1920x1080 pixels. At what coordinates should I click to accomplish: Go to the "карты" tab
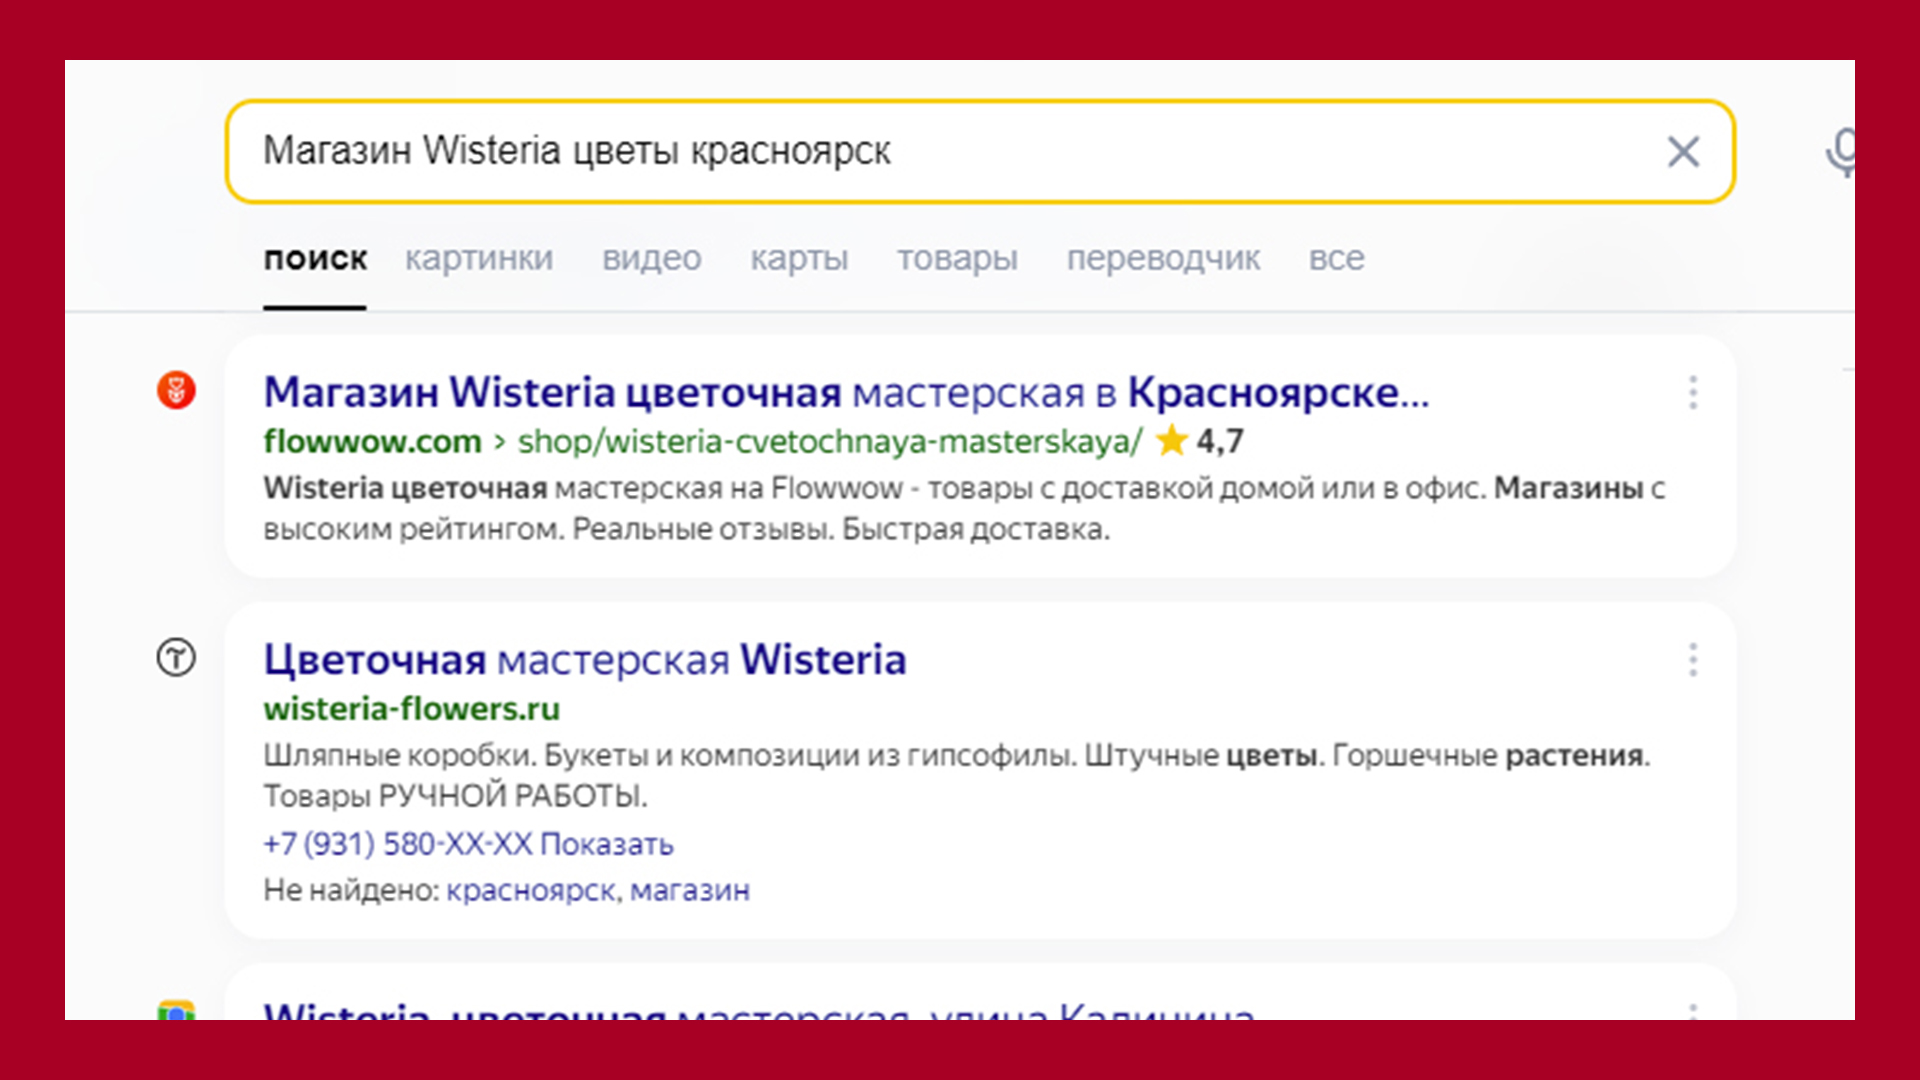[799, 259]
